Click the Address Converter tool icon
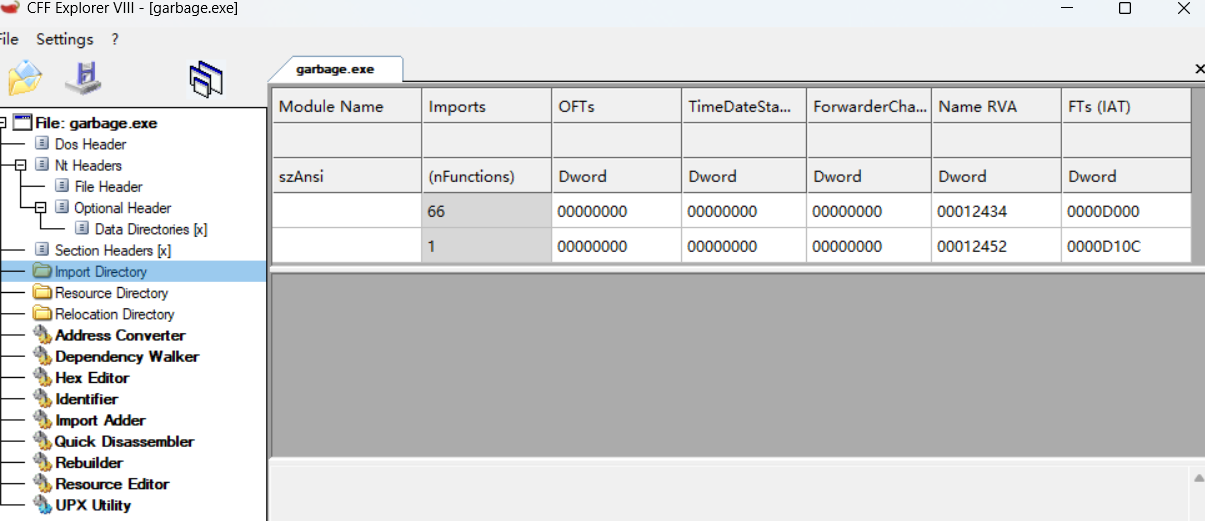 point(42,335)
